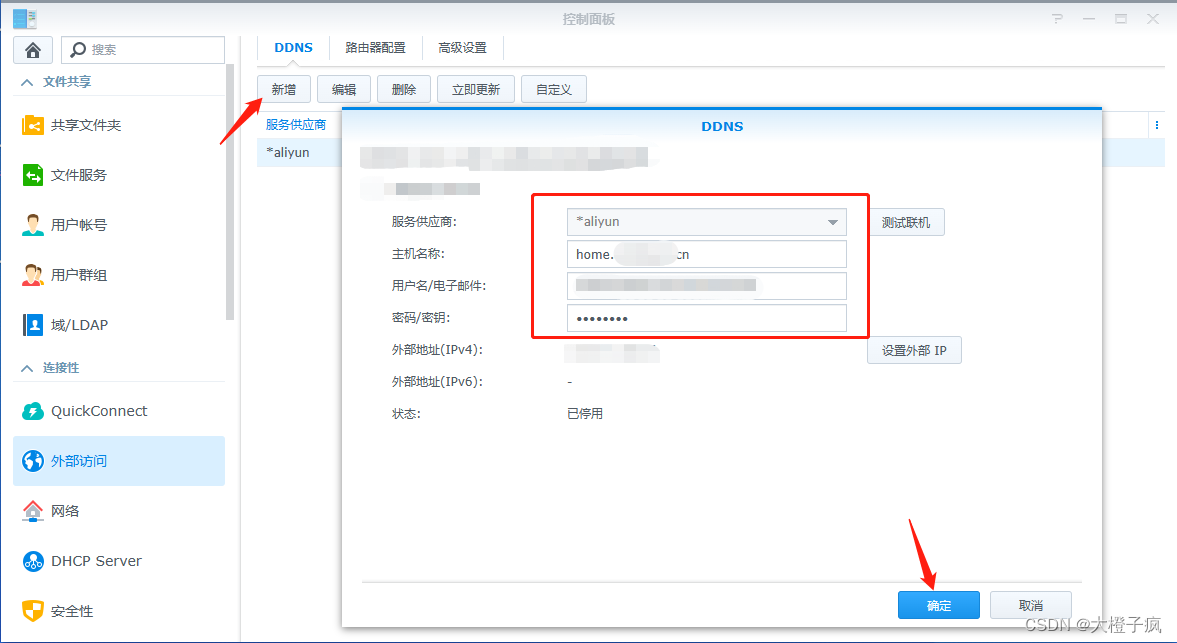Open DHCP Server settings
Screen dimensions: 1177x643
point(95,560)
